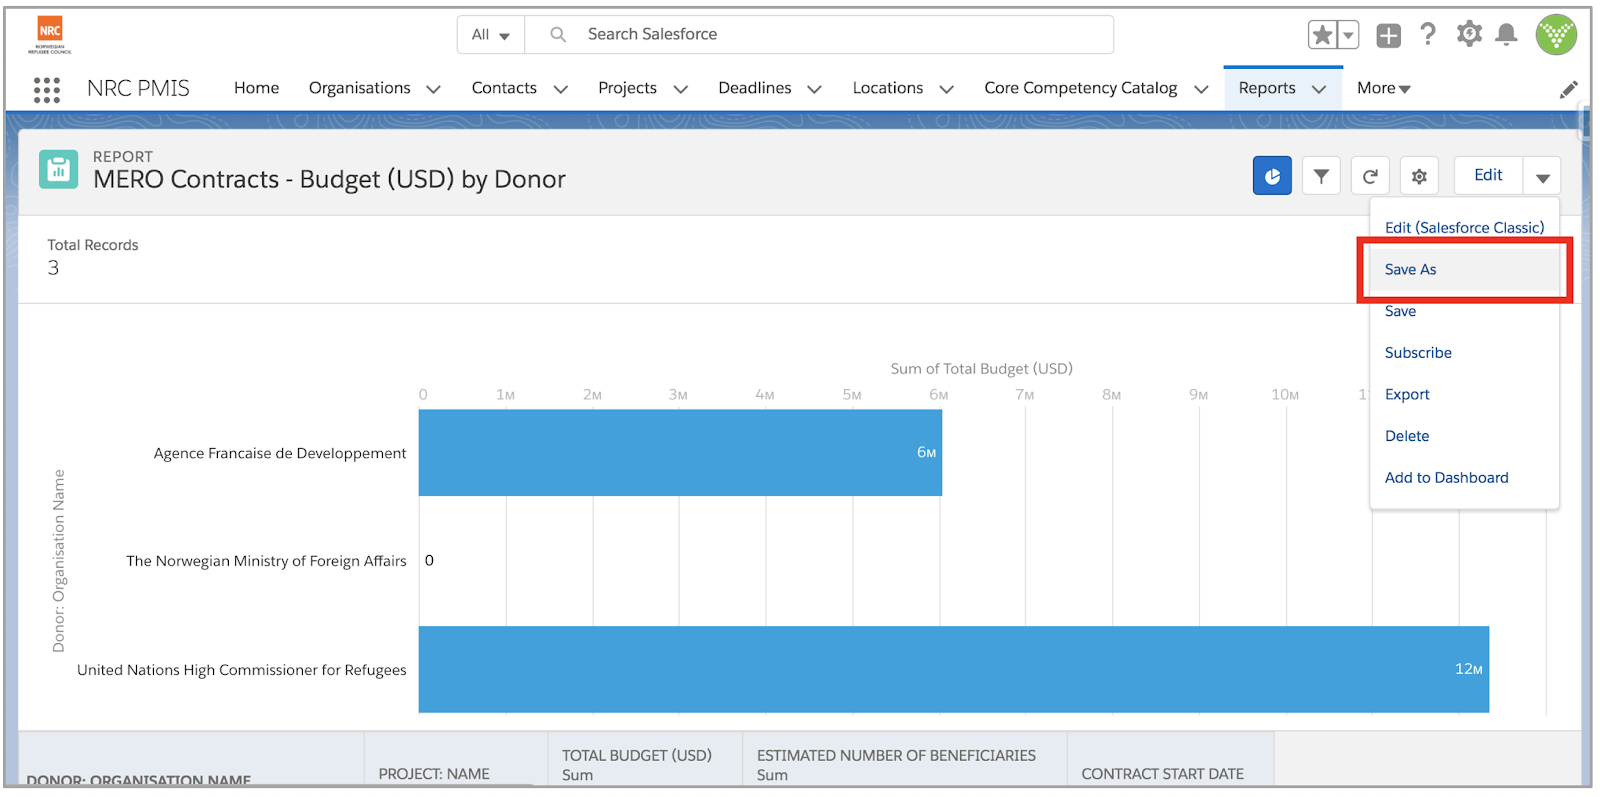1600x797 pixels.
Task: Expand the Projects tab chevron
Action: tap(680, 89)
